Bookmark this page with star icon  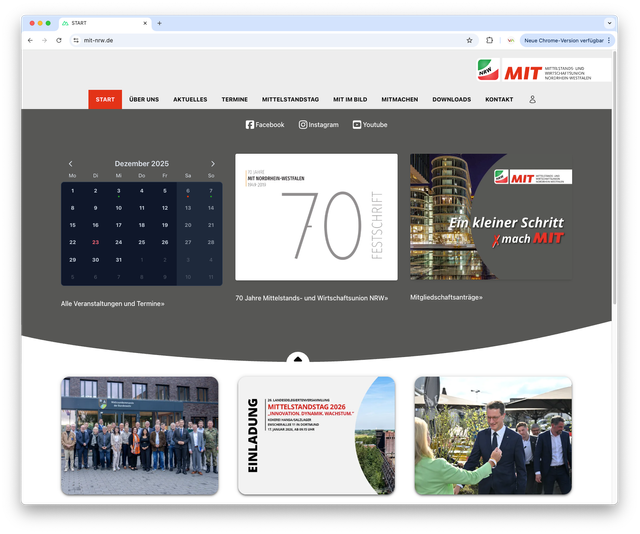[x=469, y=40]
